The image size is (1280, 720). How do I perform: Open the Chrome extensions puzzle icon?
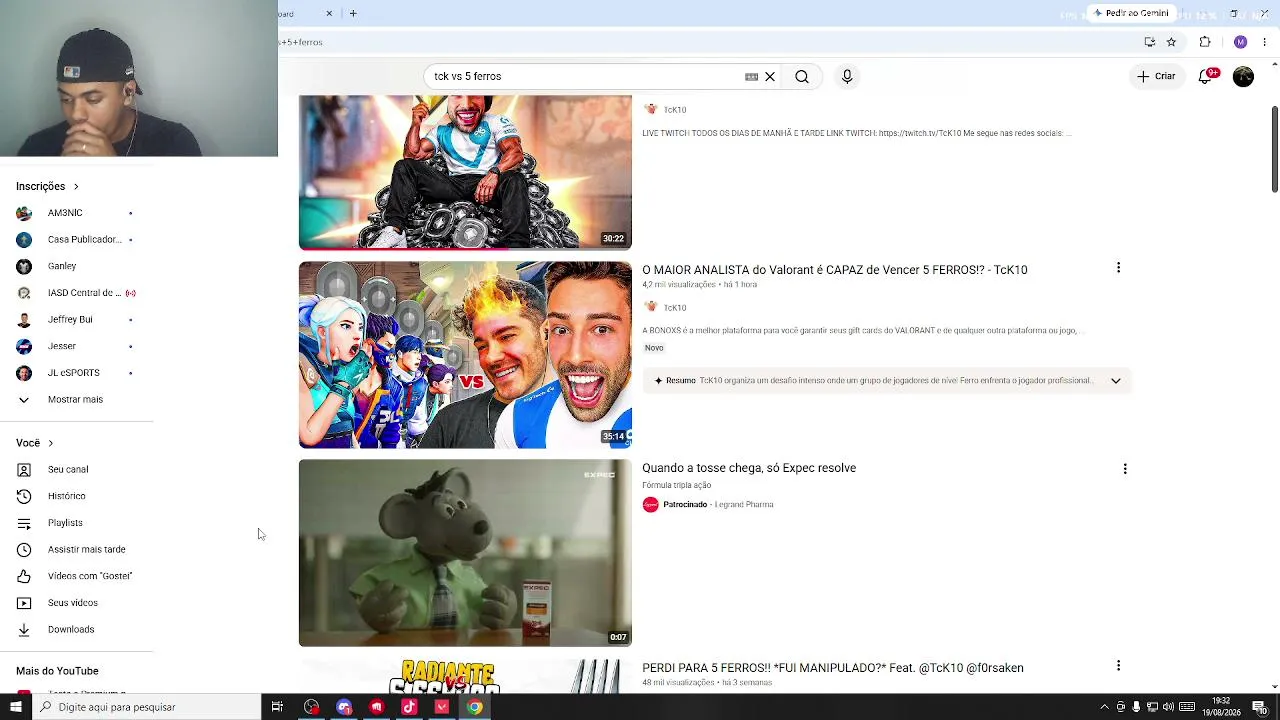pyautogui.click(x=1205, y=42)
